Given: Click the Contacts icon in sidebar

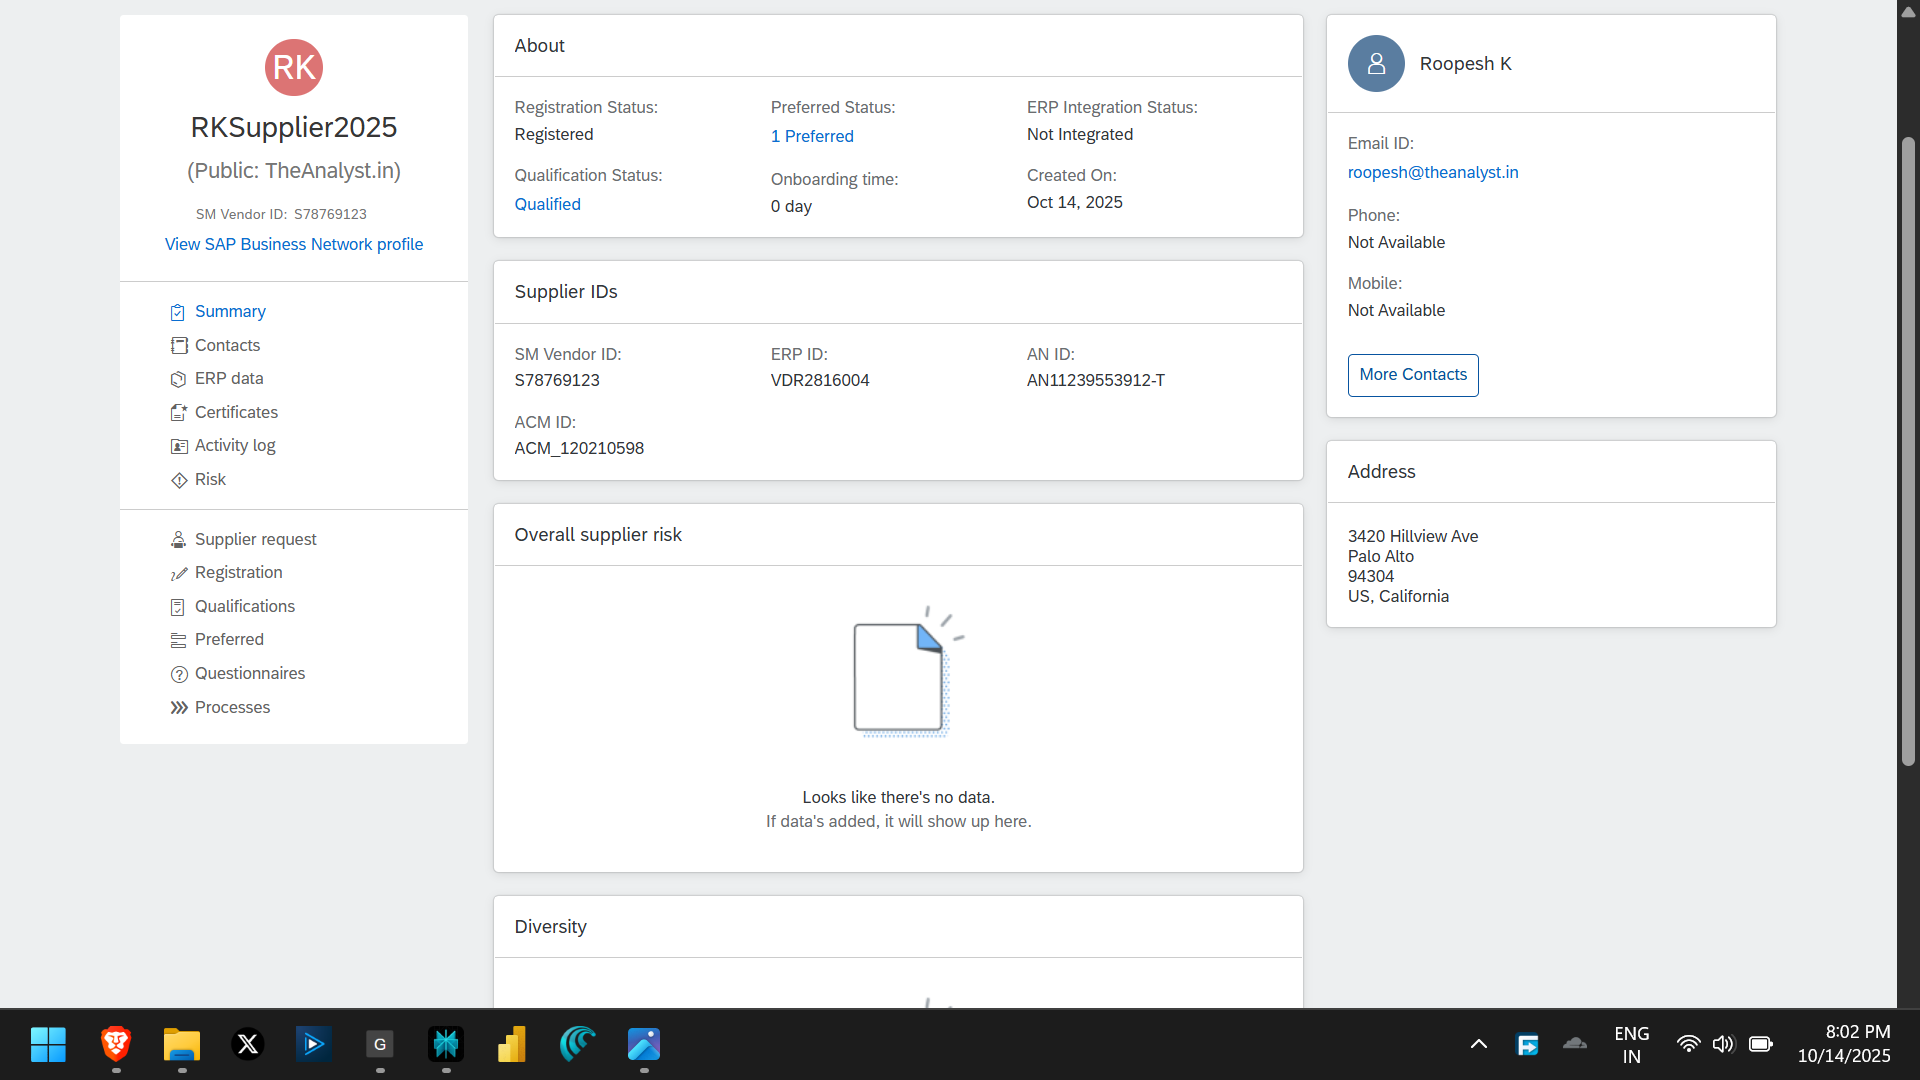Looking at the screenshot, I should (179, 346).
